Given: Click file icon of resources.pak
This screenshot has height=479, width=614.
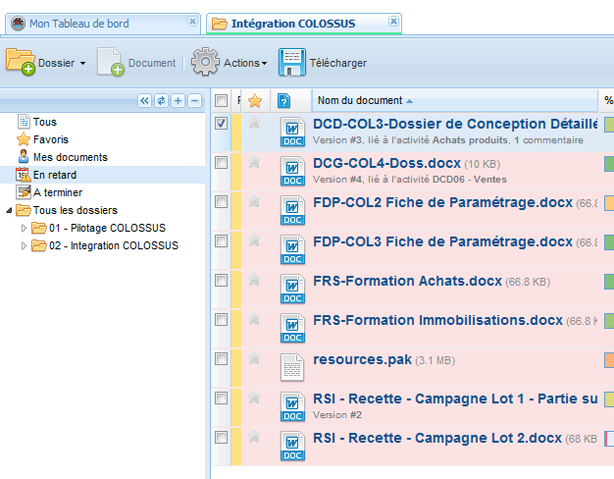Looking at the screenshot, I should 292,367.
